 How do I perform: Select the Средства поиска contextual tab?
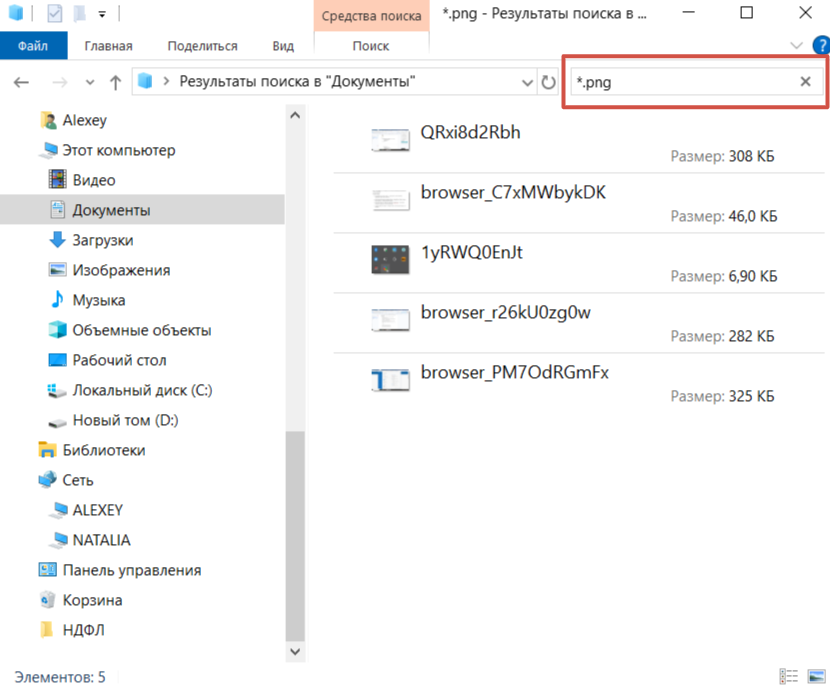(x=371, y=16)
